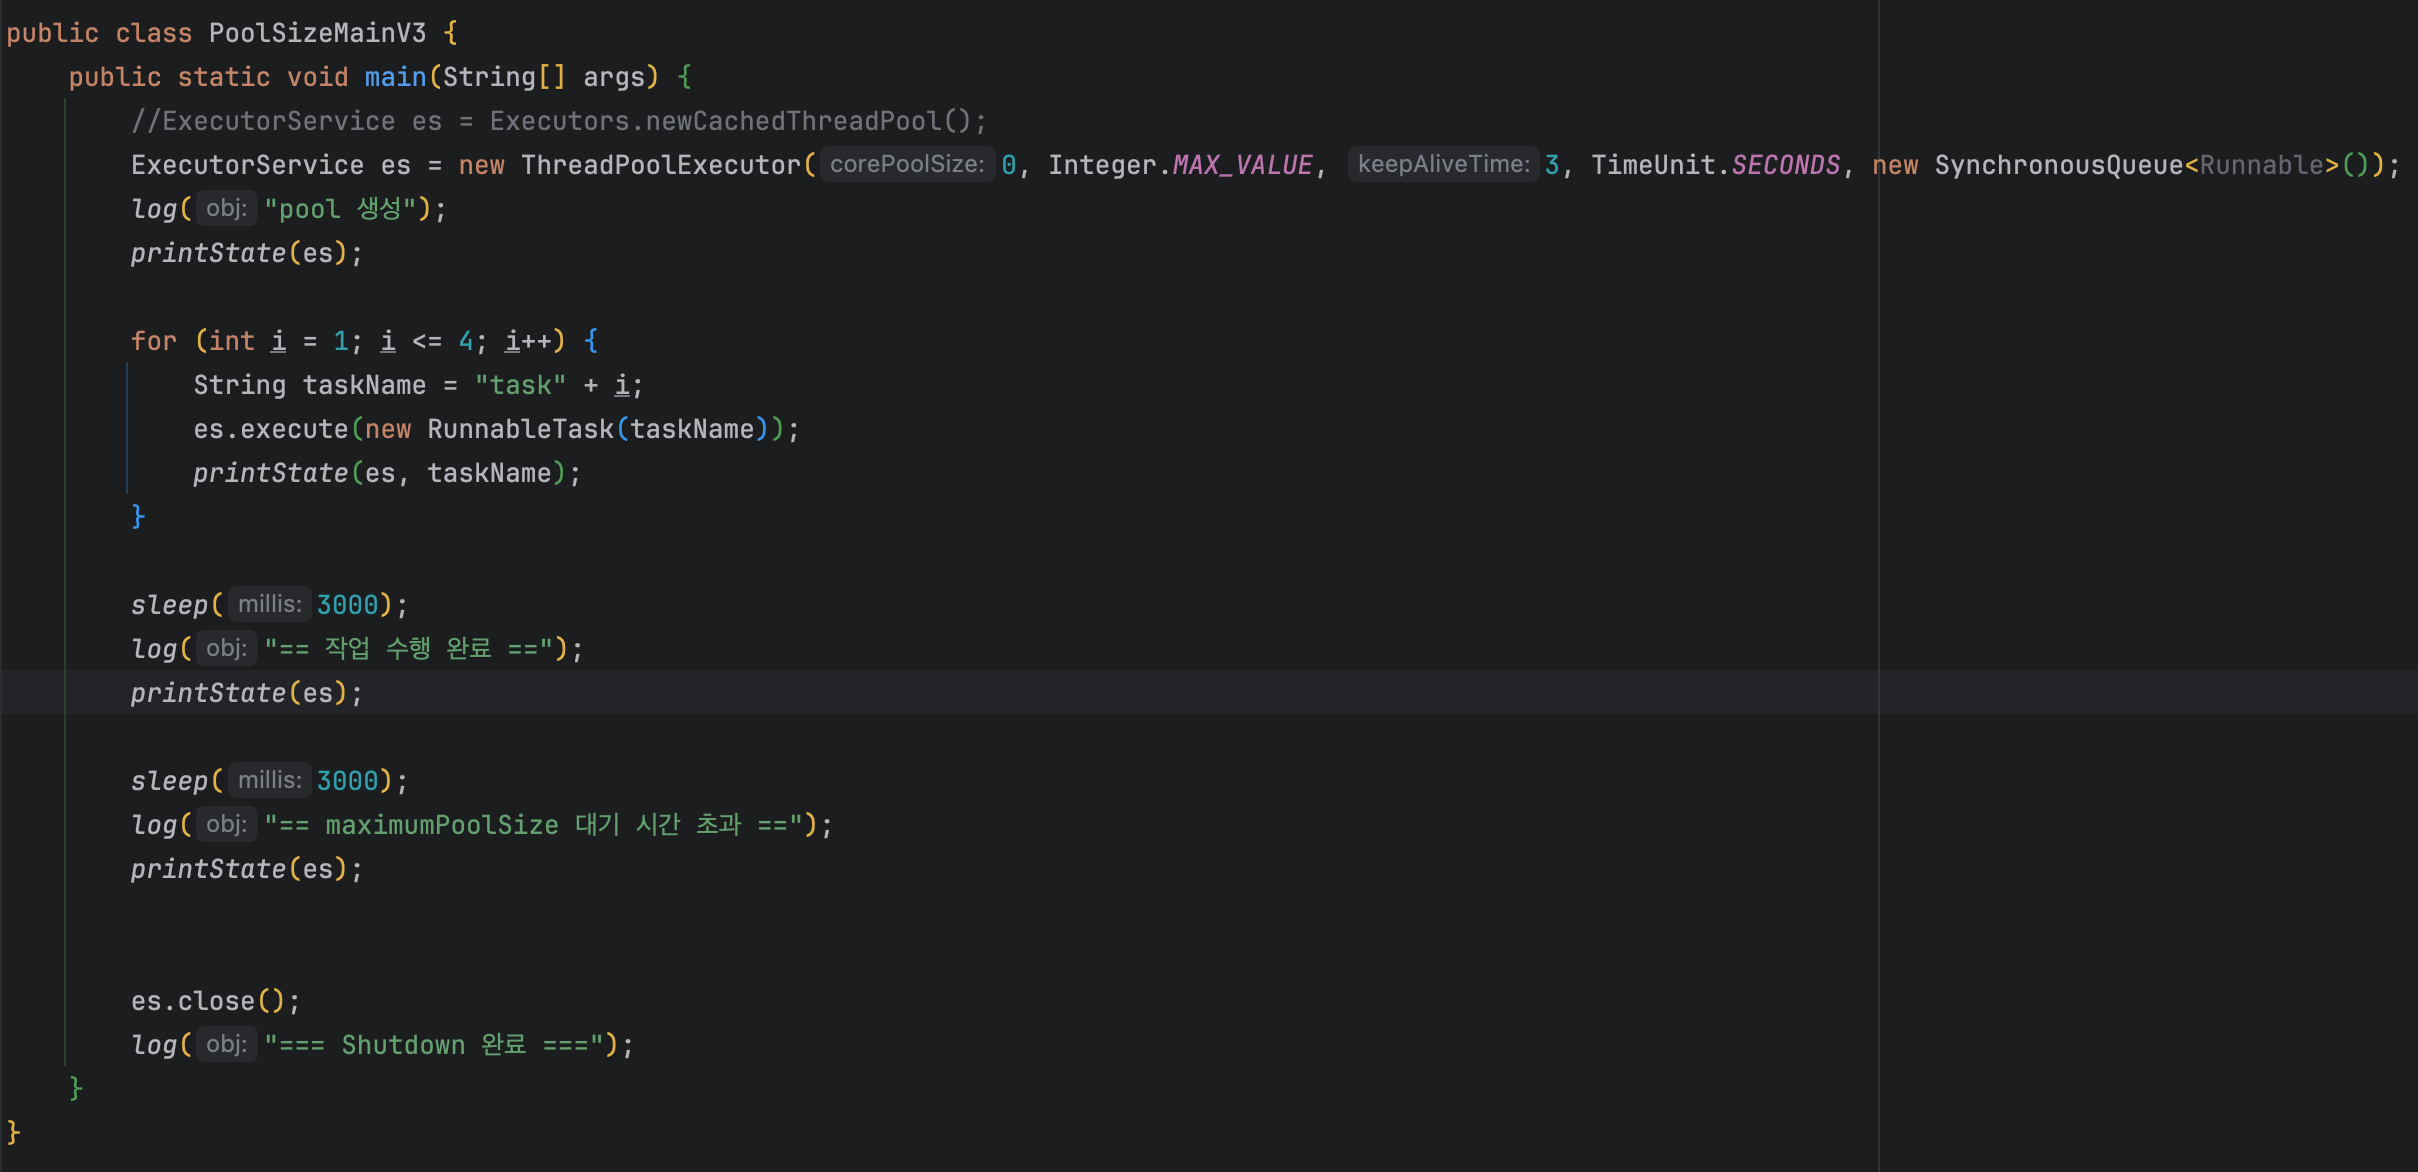Click the keepAliveTime inlay hint

1442,164
